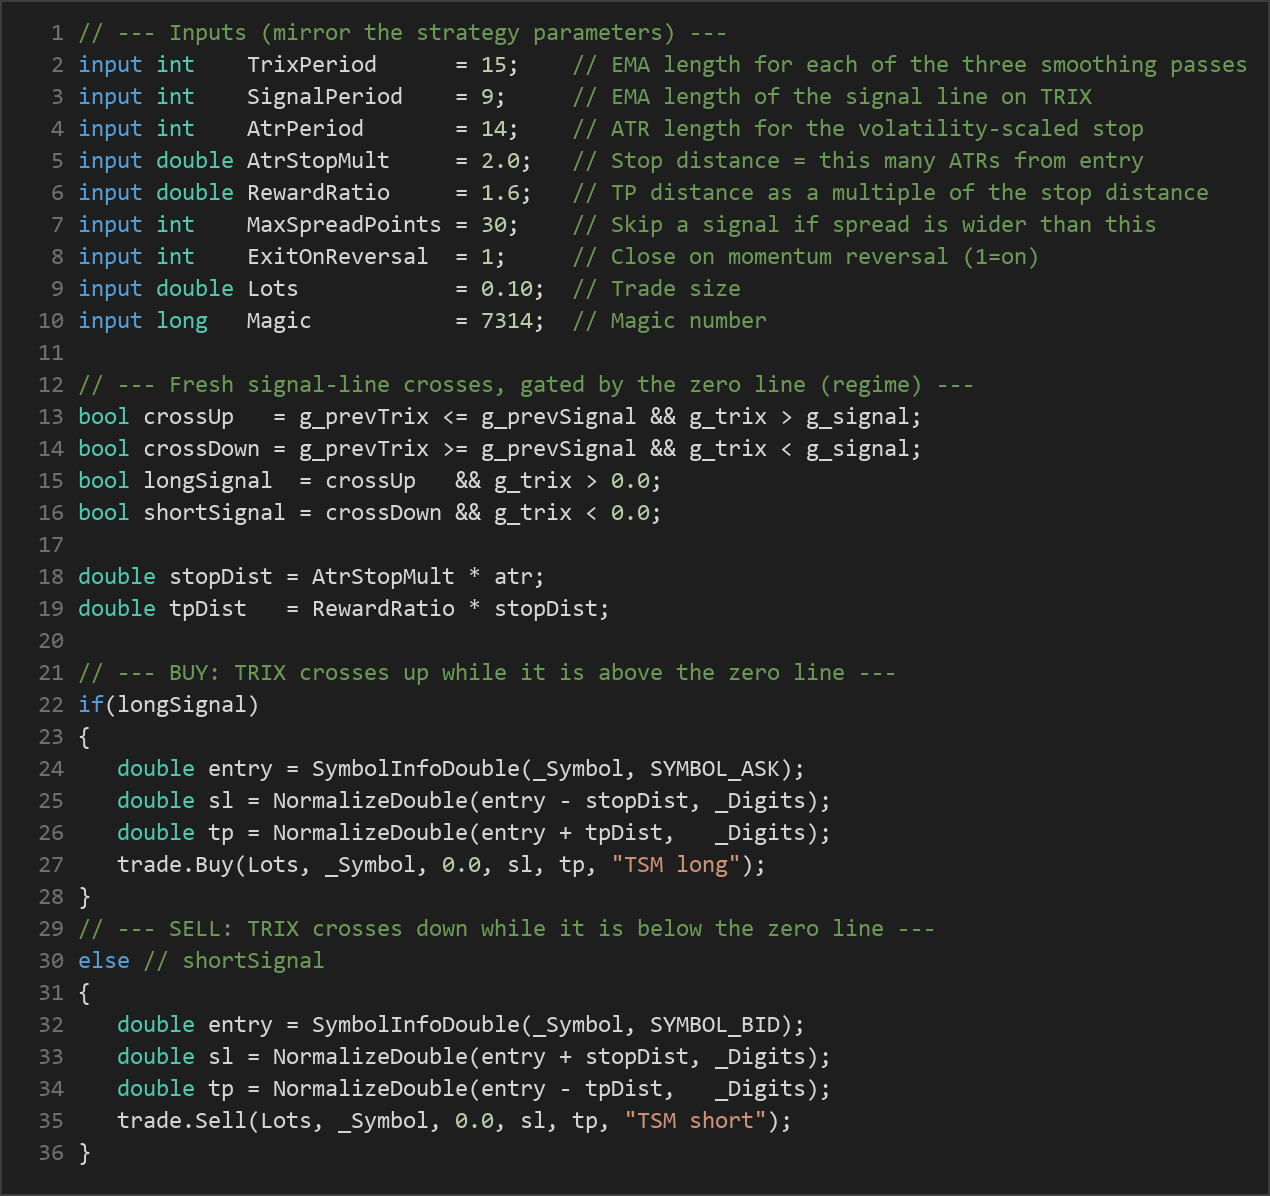Click the value 7314 on the Magic line
Screen dimensions: 1270x1196
pos(506,321)
